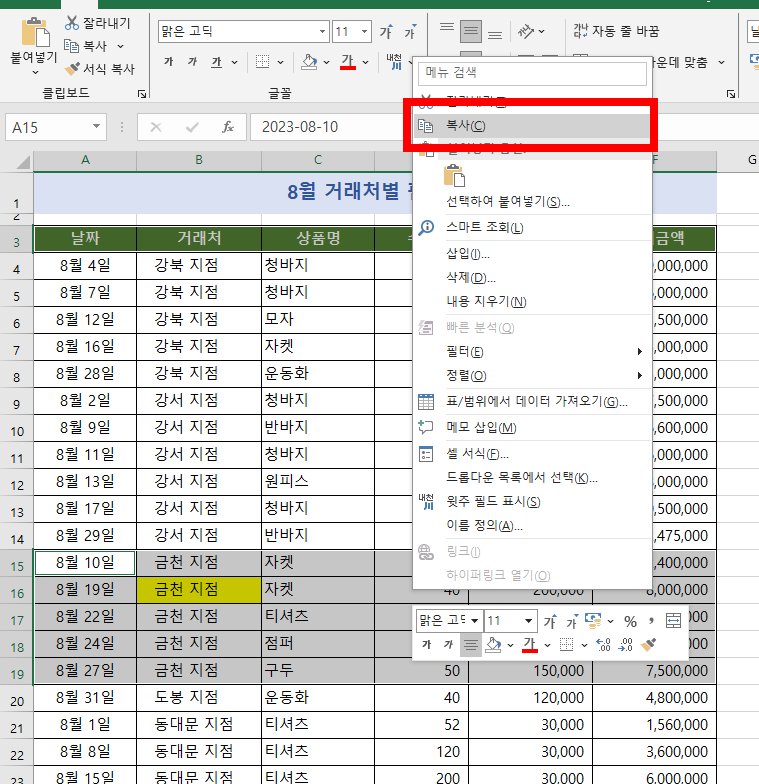Toggle center alignment in the mini toolbar
This screenshot has width=759, height=784.
[x=470, y=644]
